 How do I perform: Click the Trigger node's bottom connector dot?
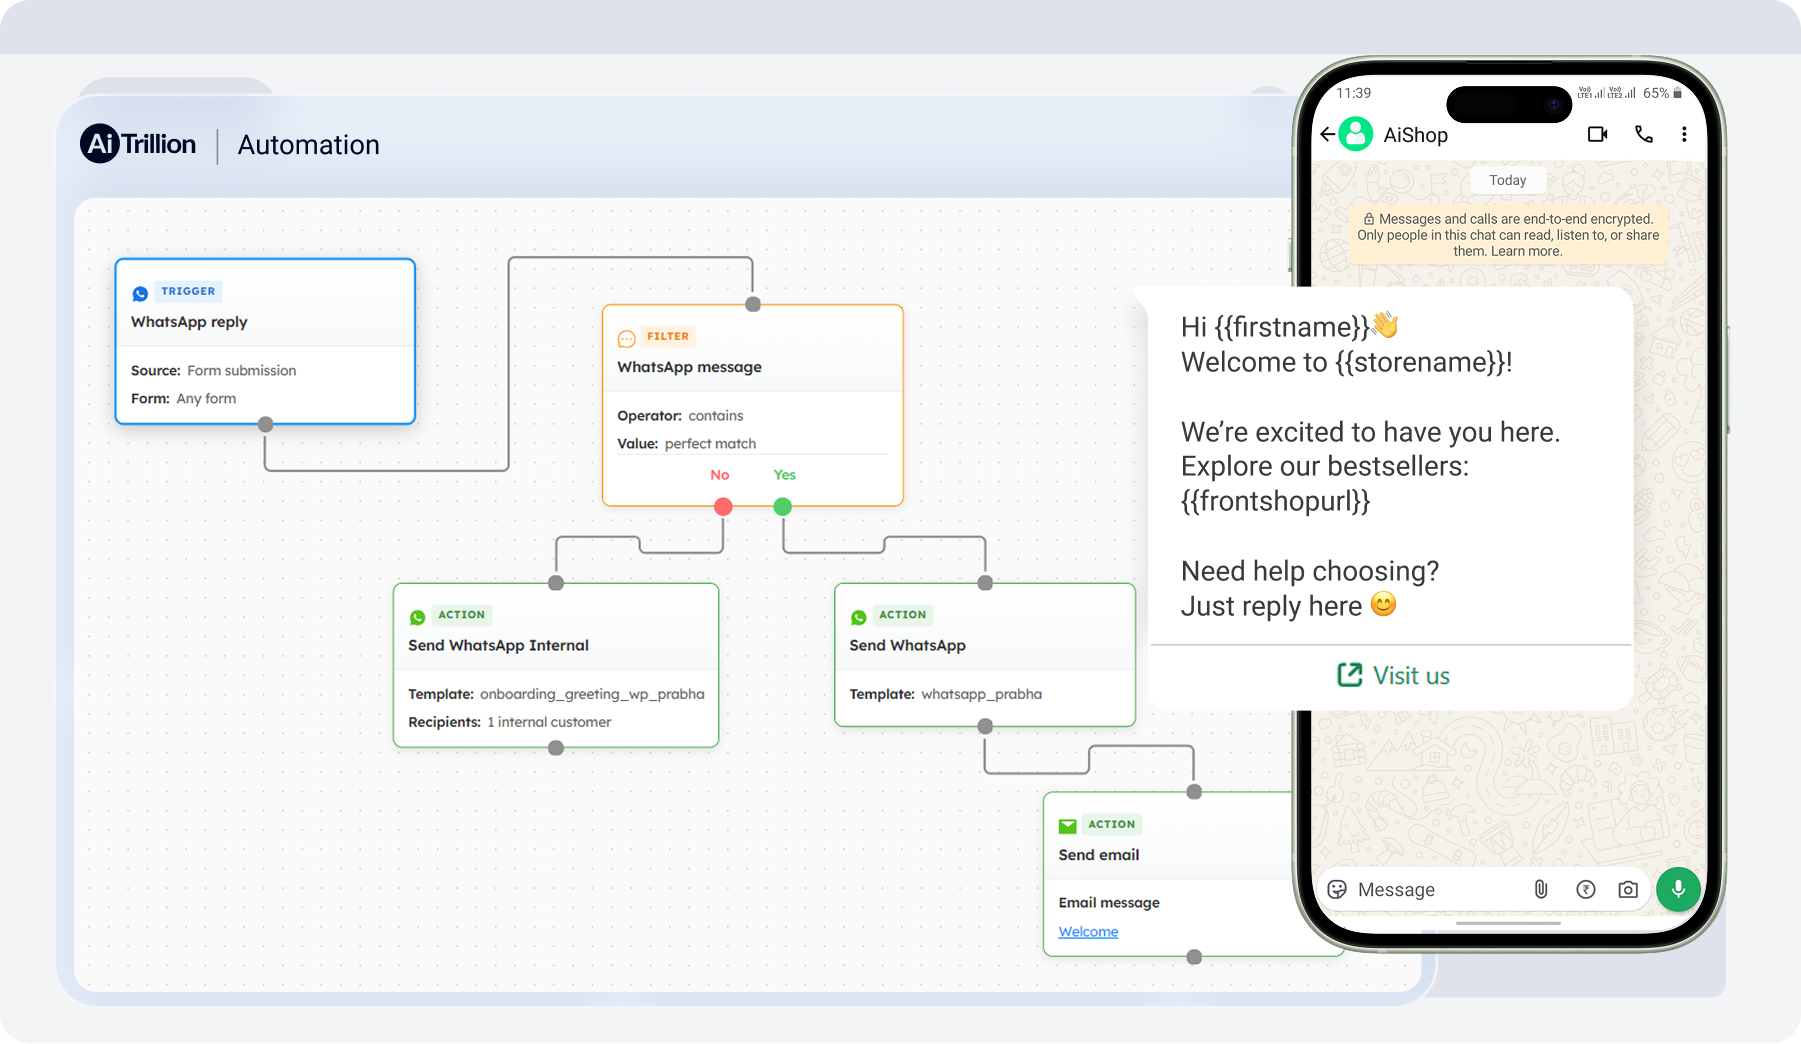tap(265, 425)
